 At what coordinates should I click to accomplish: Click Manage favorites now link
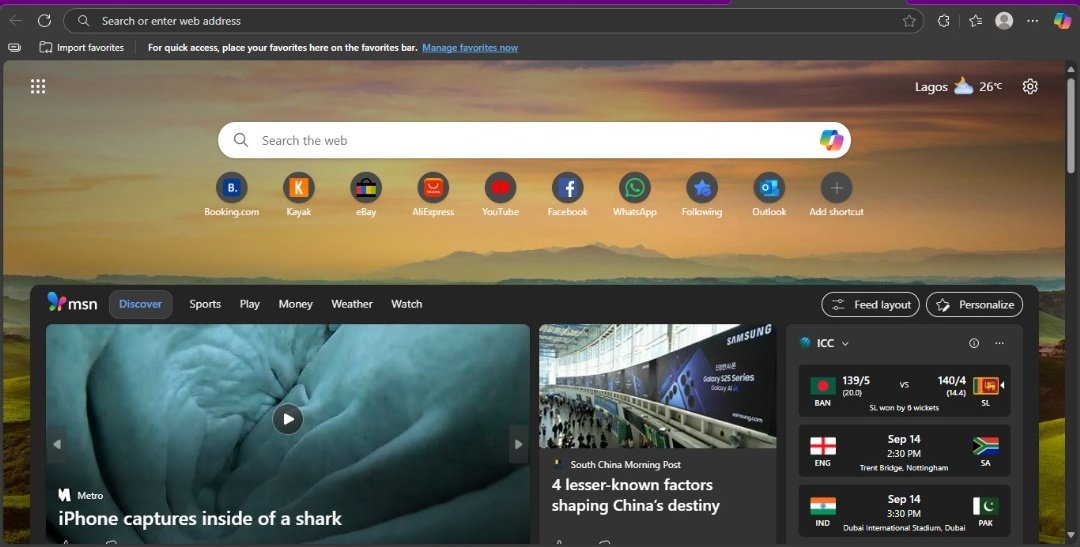tap(470, 48)
